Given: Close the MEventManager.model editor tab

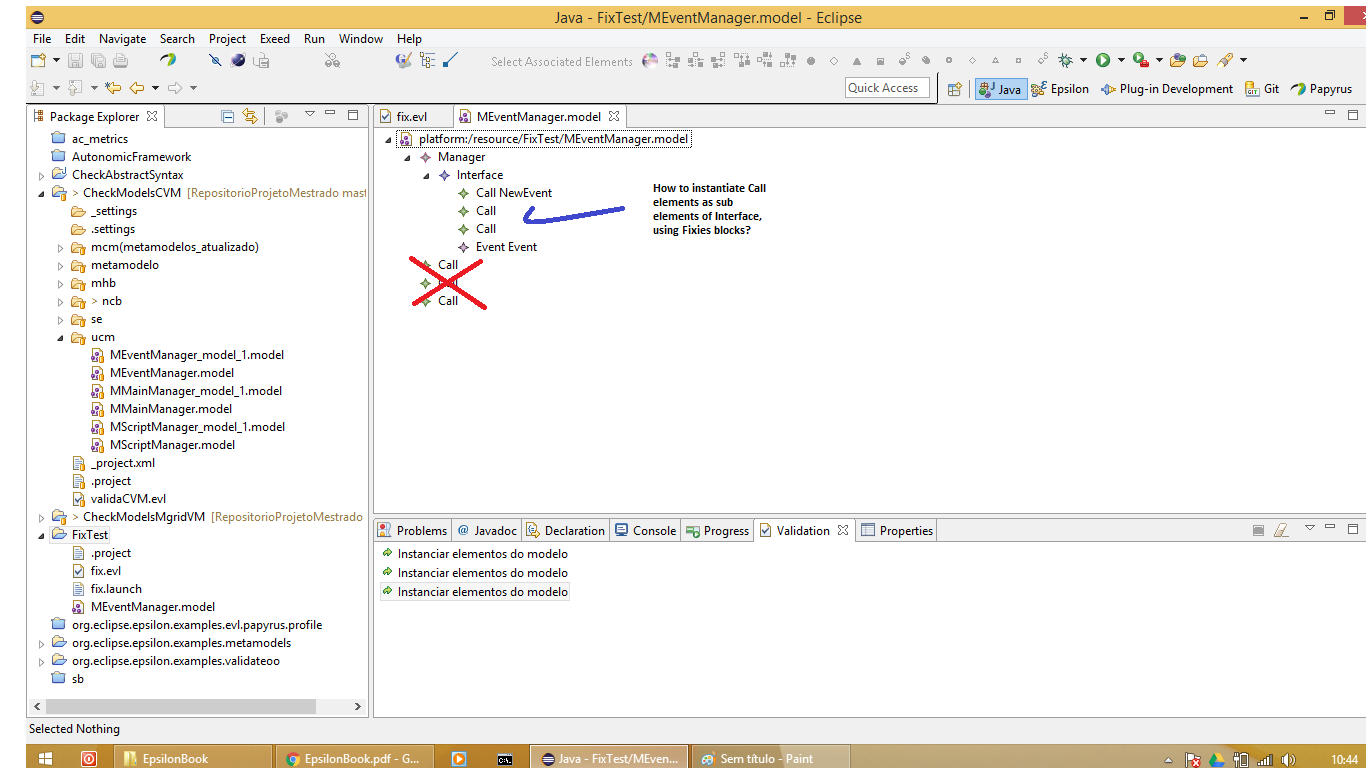Looking at the screenshot, I should [614, 117].
